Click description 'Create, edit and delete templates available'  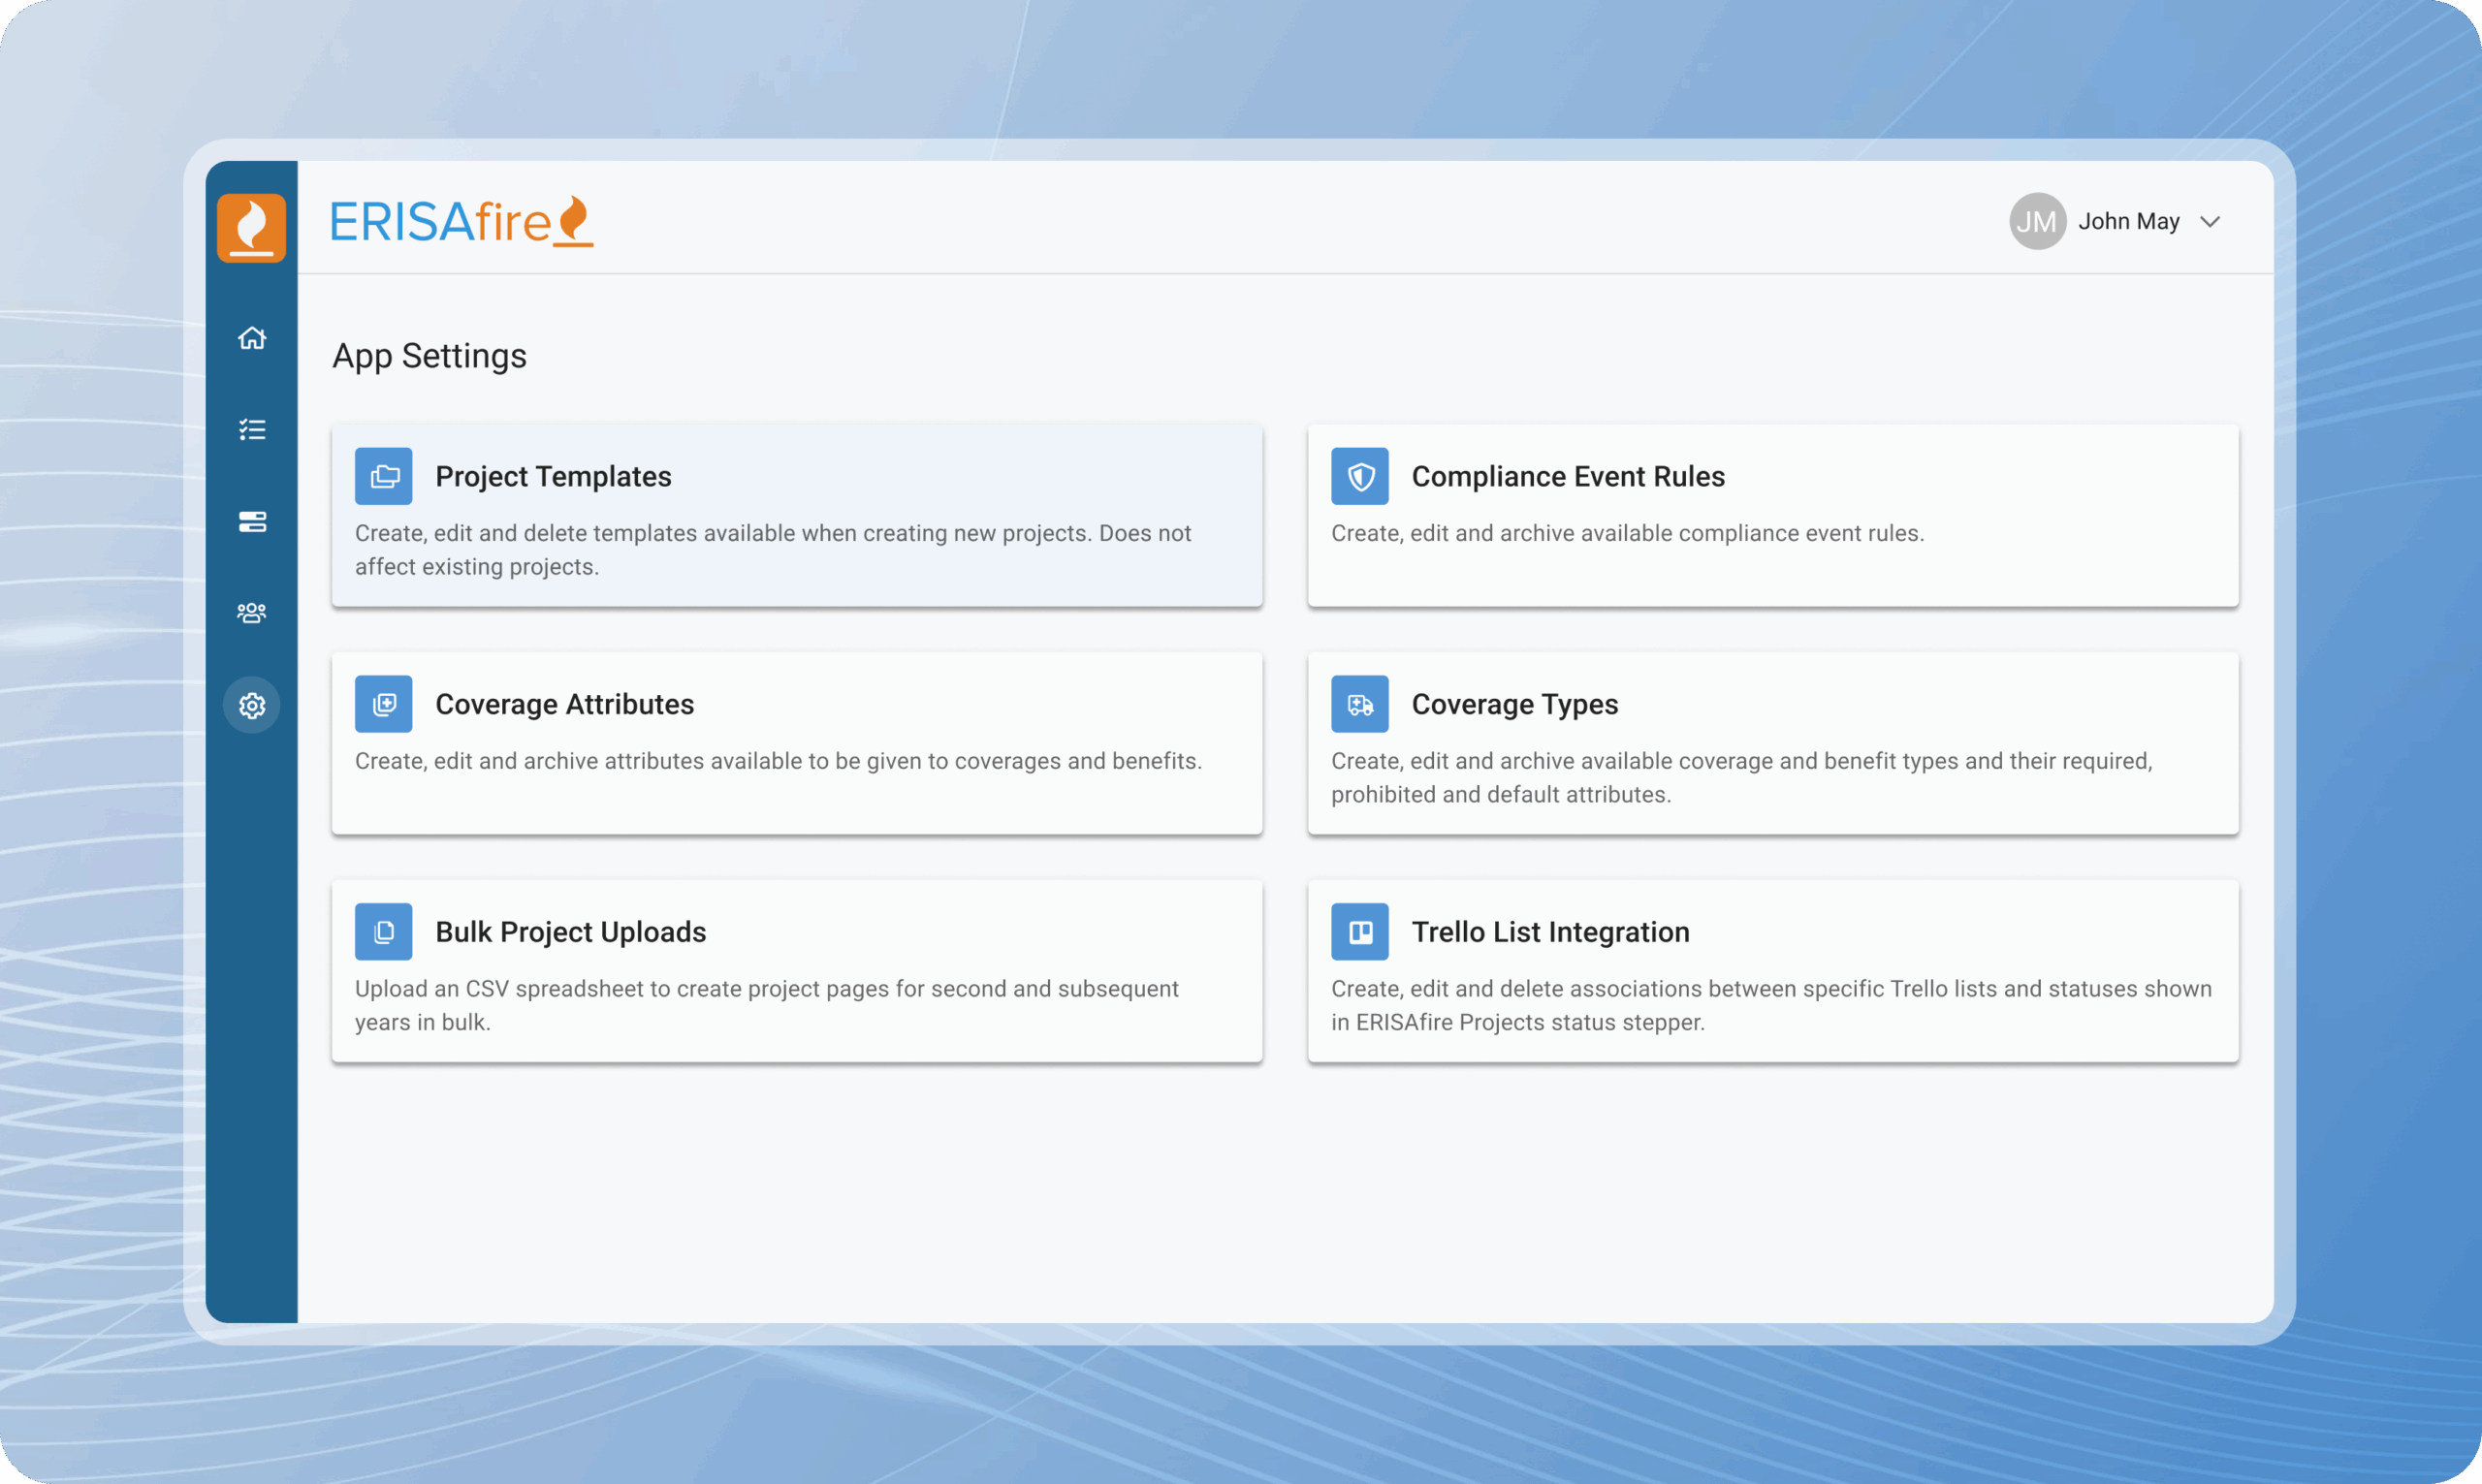(575, 533)
